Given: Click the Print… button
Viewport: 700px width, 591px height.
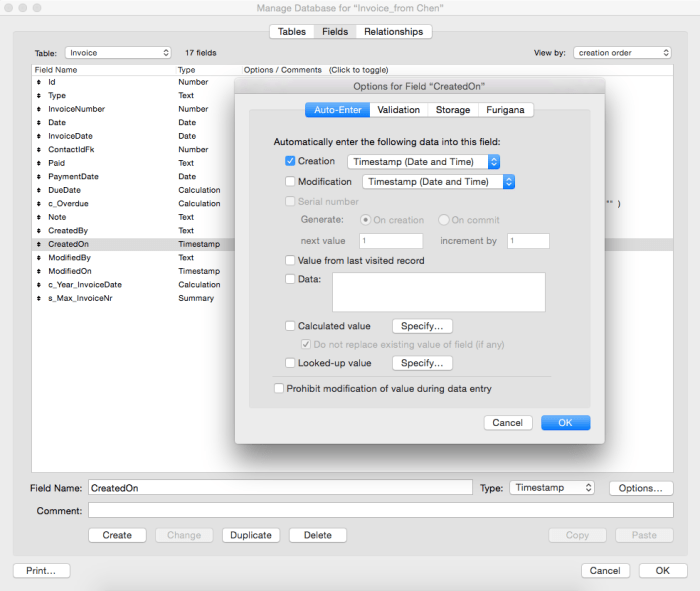Looking at the screenshot, I should (41, 571).
